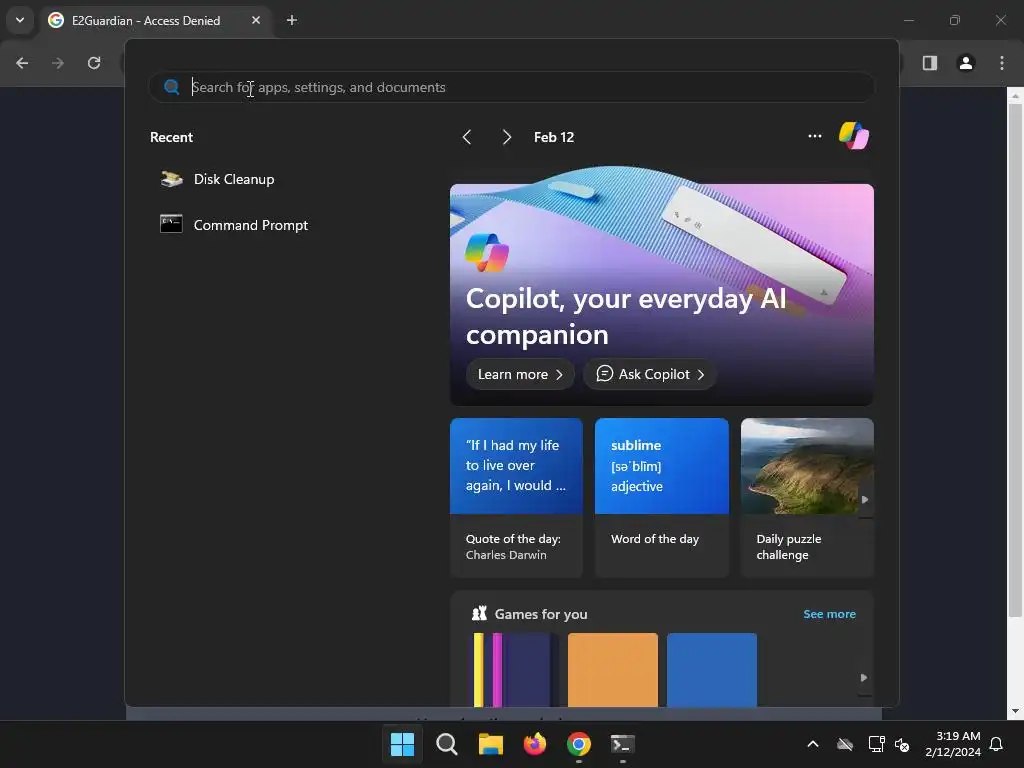Open the Daily puzzle challenge card
The height and width of the screenshot is (768, 1024).
pos(807,498)
